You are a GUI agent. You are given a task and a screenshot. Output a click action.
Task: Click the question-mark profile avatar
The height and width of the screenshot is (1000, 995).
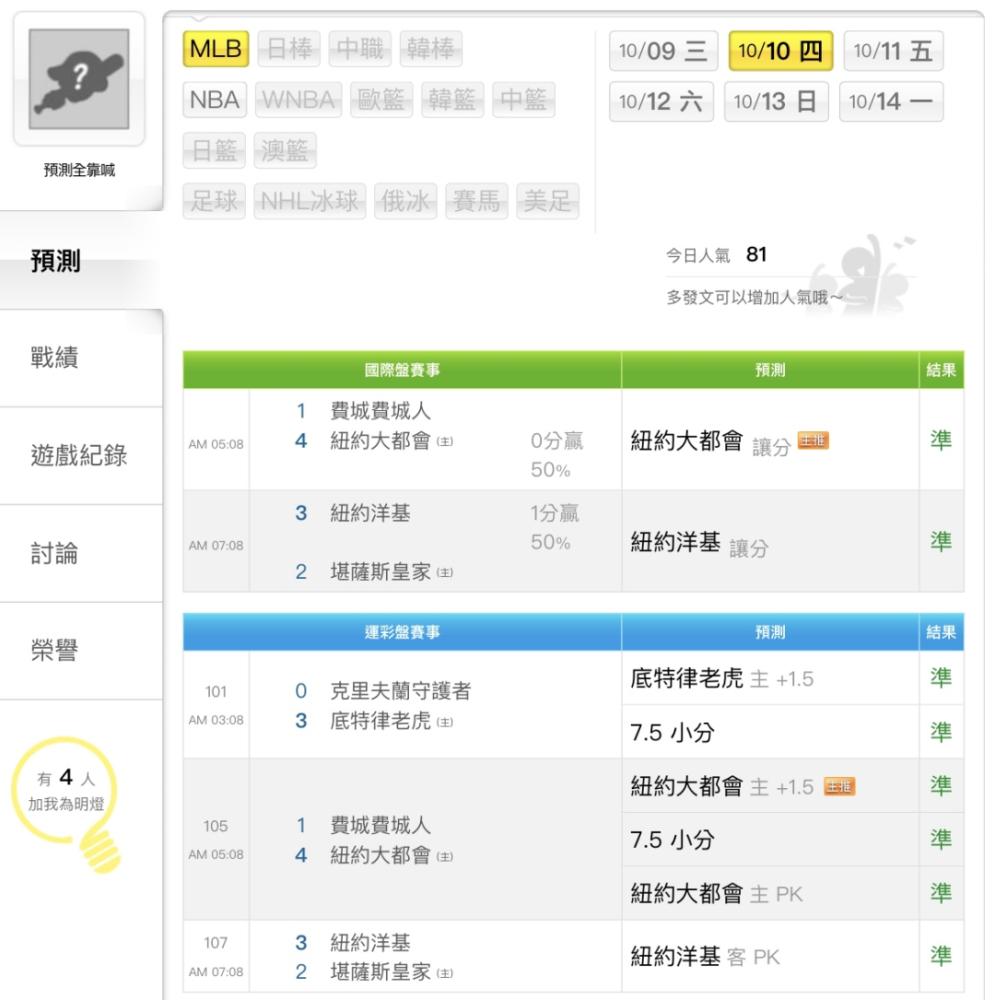(79, 78)
